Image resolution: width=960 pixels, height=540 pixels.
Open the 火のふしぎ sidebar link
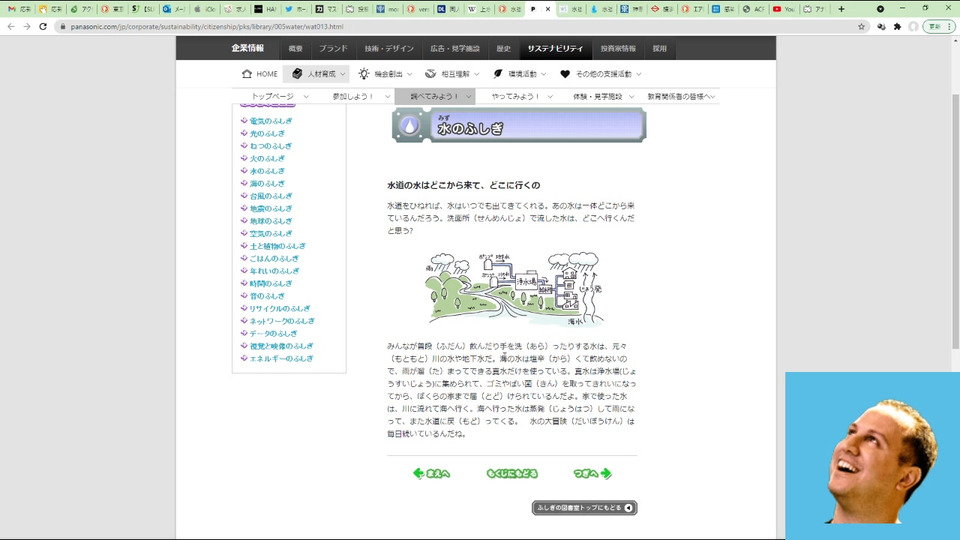[x=267, y=159]
